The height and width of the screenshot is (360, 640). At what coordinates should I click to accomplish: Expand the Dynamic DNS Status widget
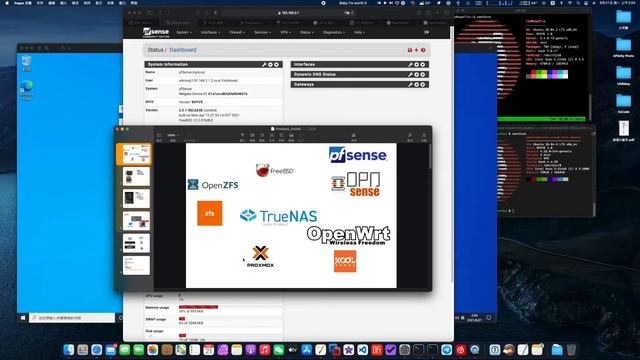417,74
